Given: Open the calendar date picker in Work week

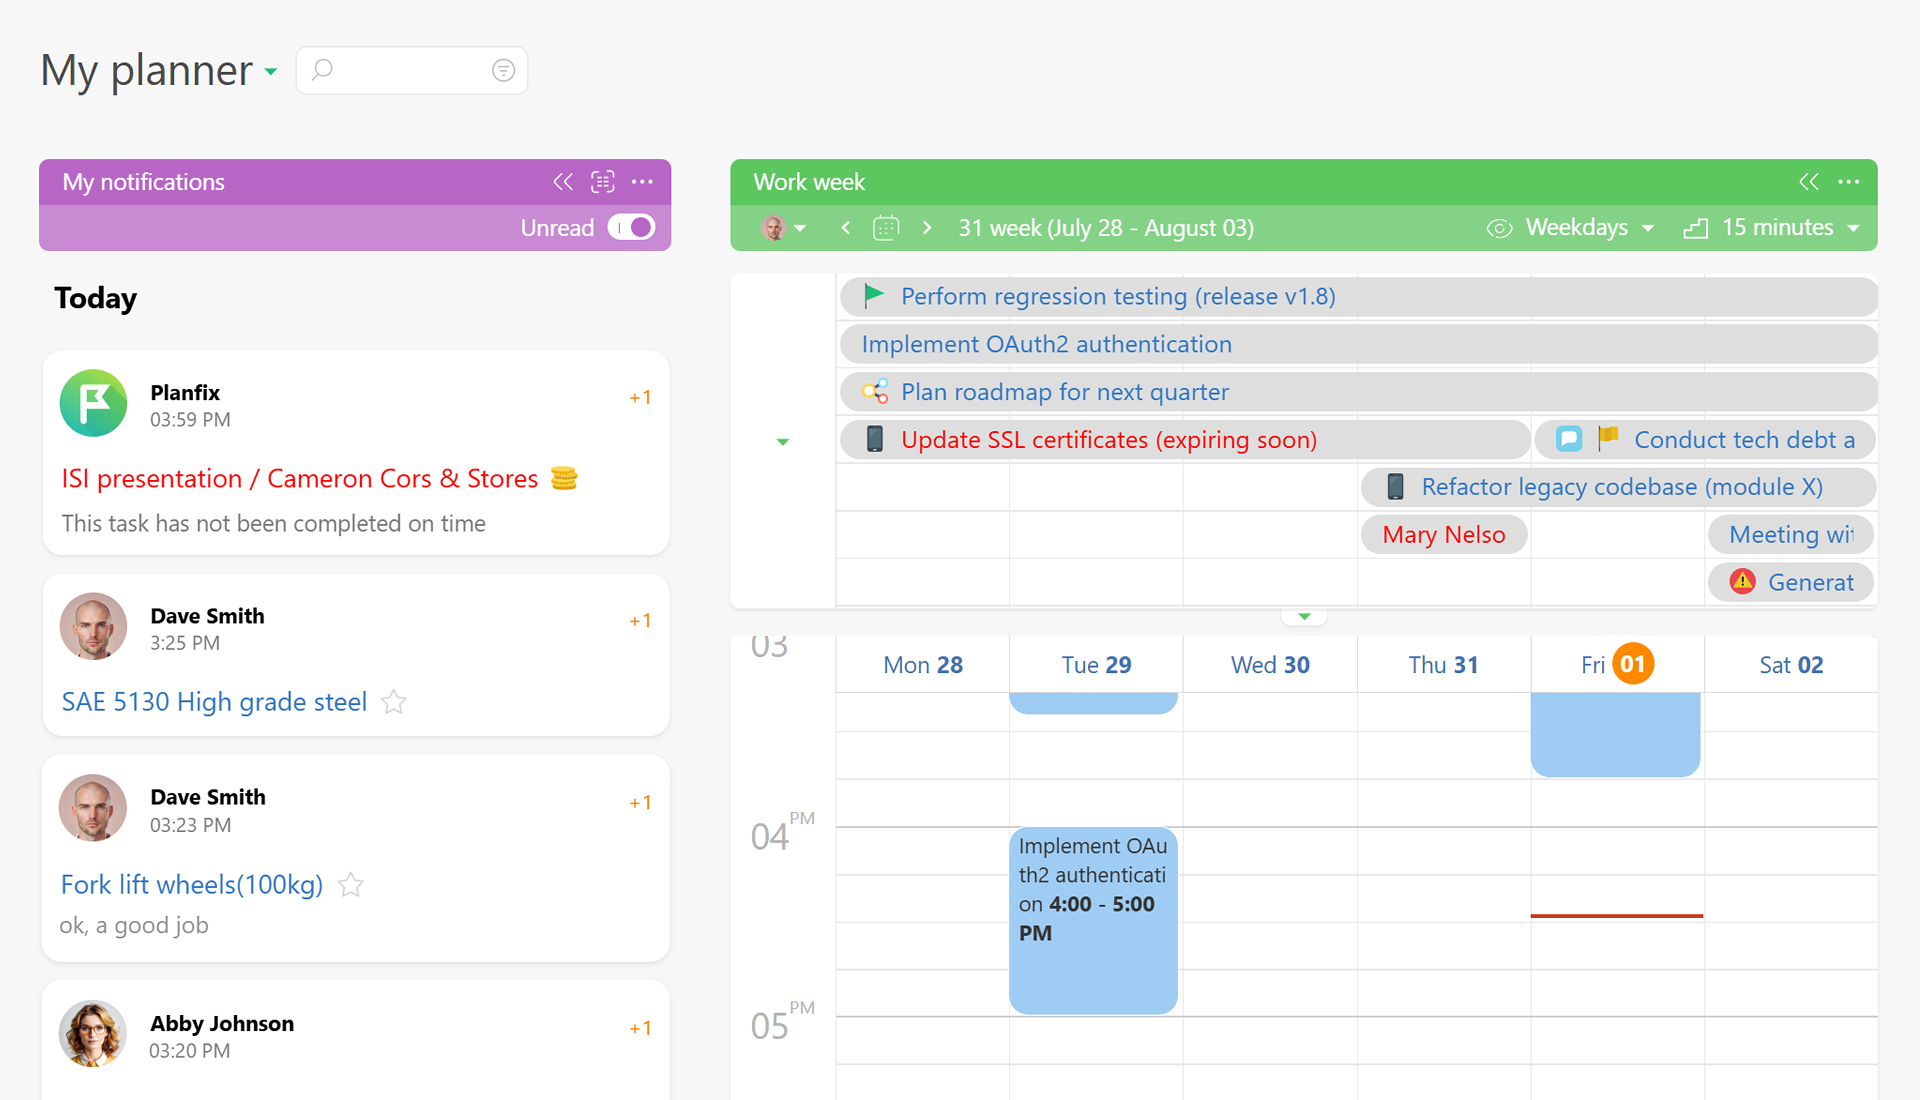Looking at the screenshot, I should click(x=886, y=228).
